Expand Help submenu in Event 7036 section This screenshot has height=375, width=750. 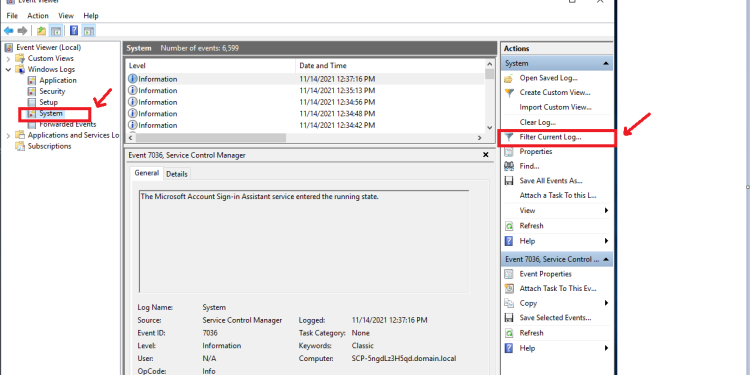point(606,348)
